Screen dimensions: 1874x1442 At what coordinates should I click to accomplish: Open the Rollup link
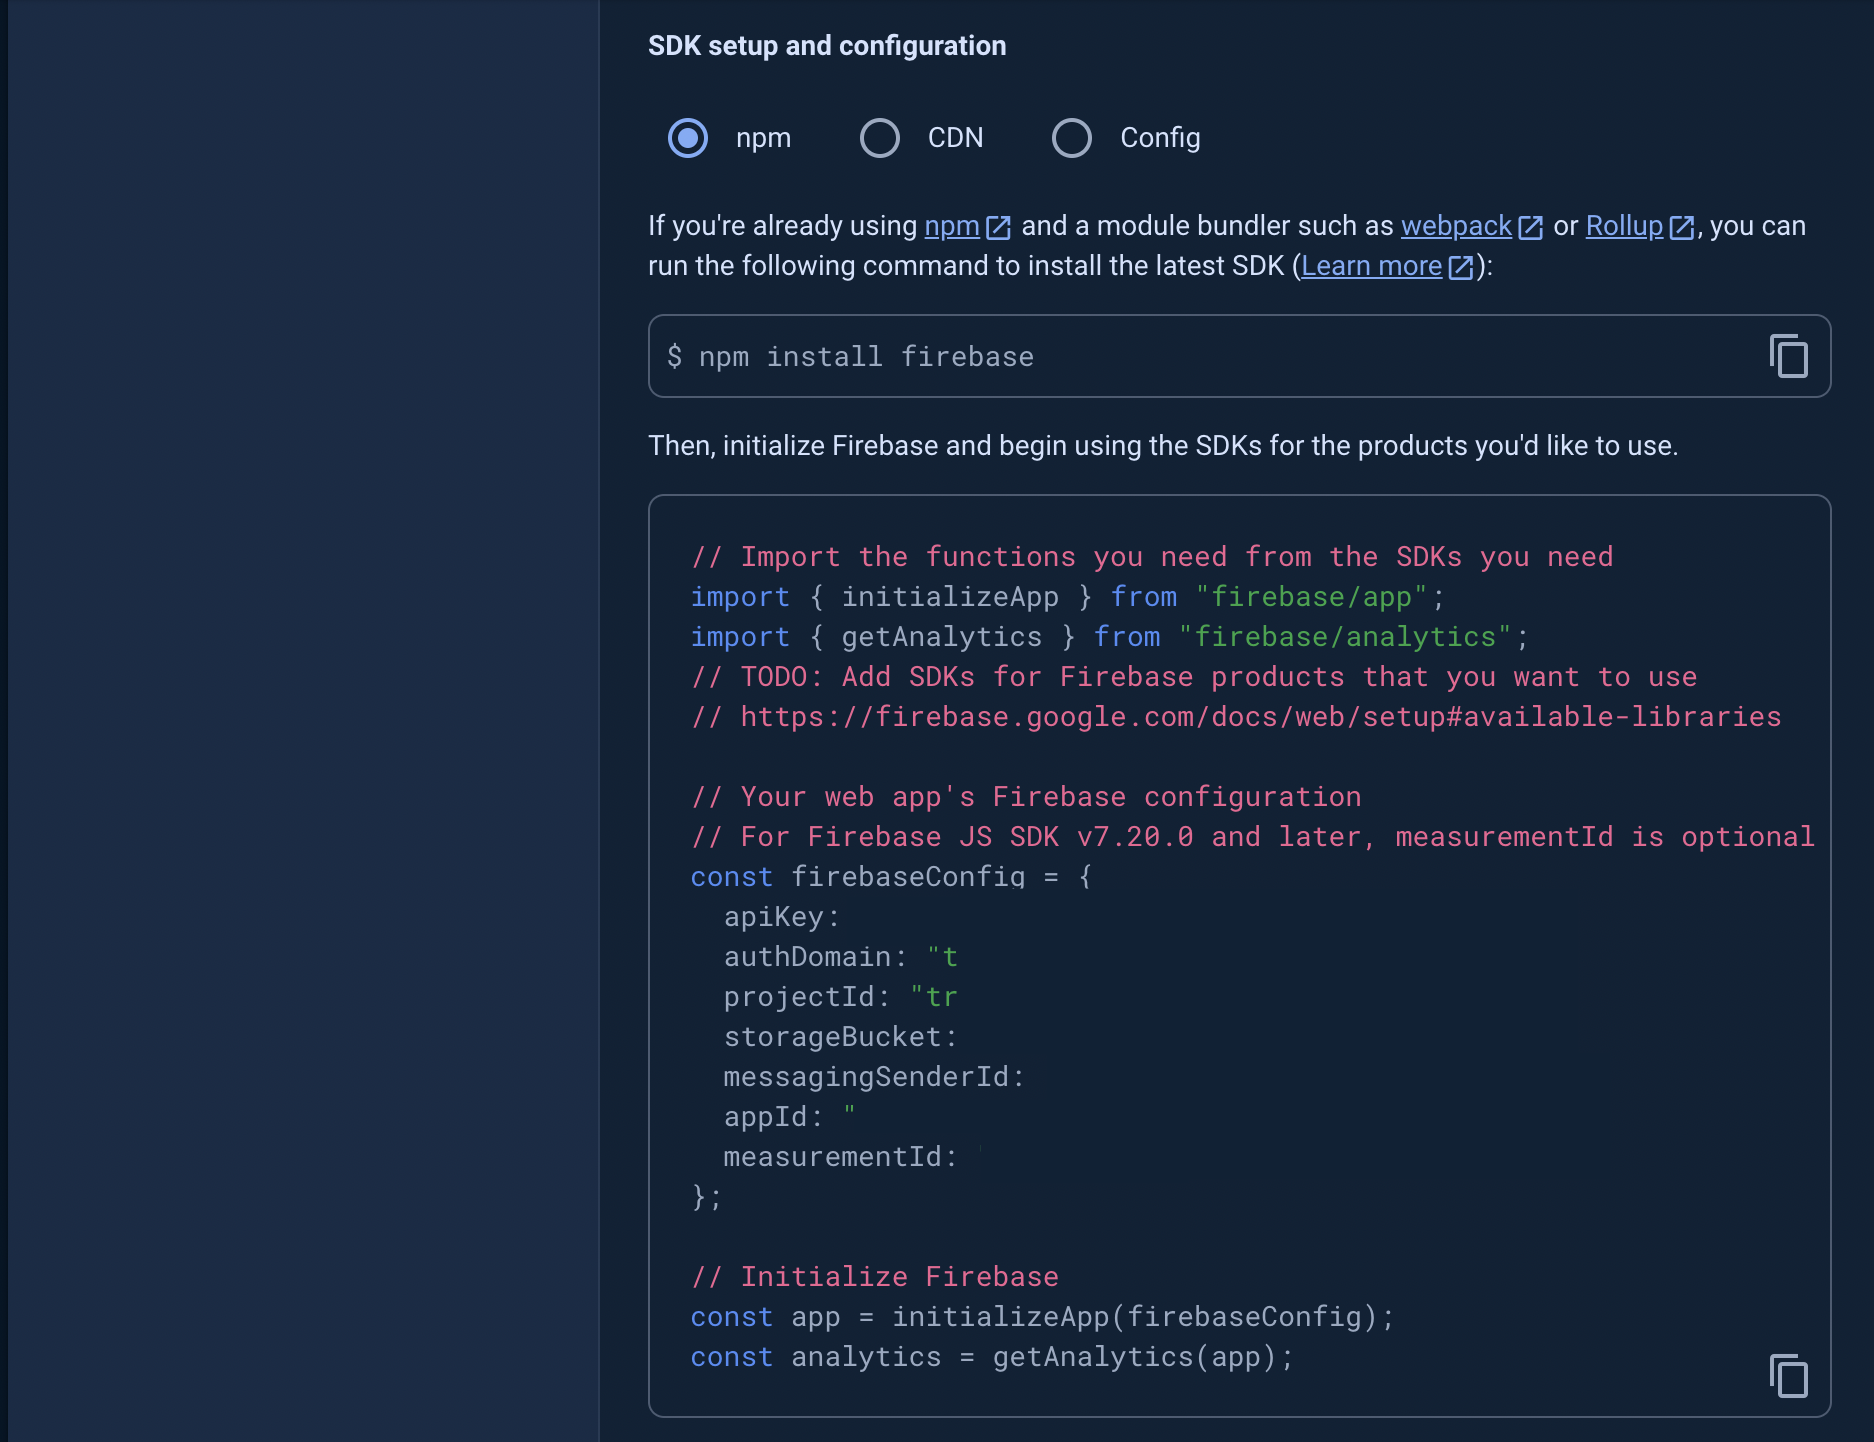click(x=1640, y=226)
